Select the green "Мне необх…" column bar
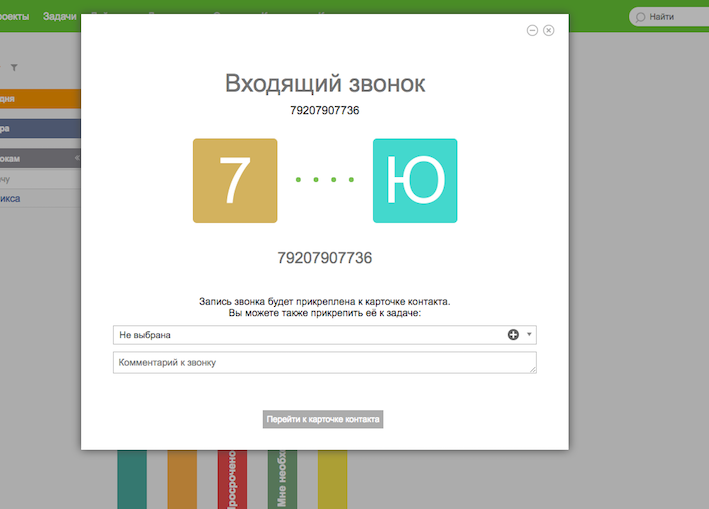The width and height of the screenshot is (709, 509). pos(282,480)
